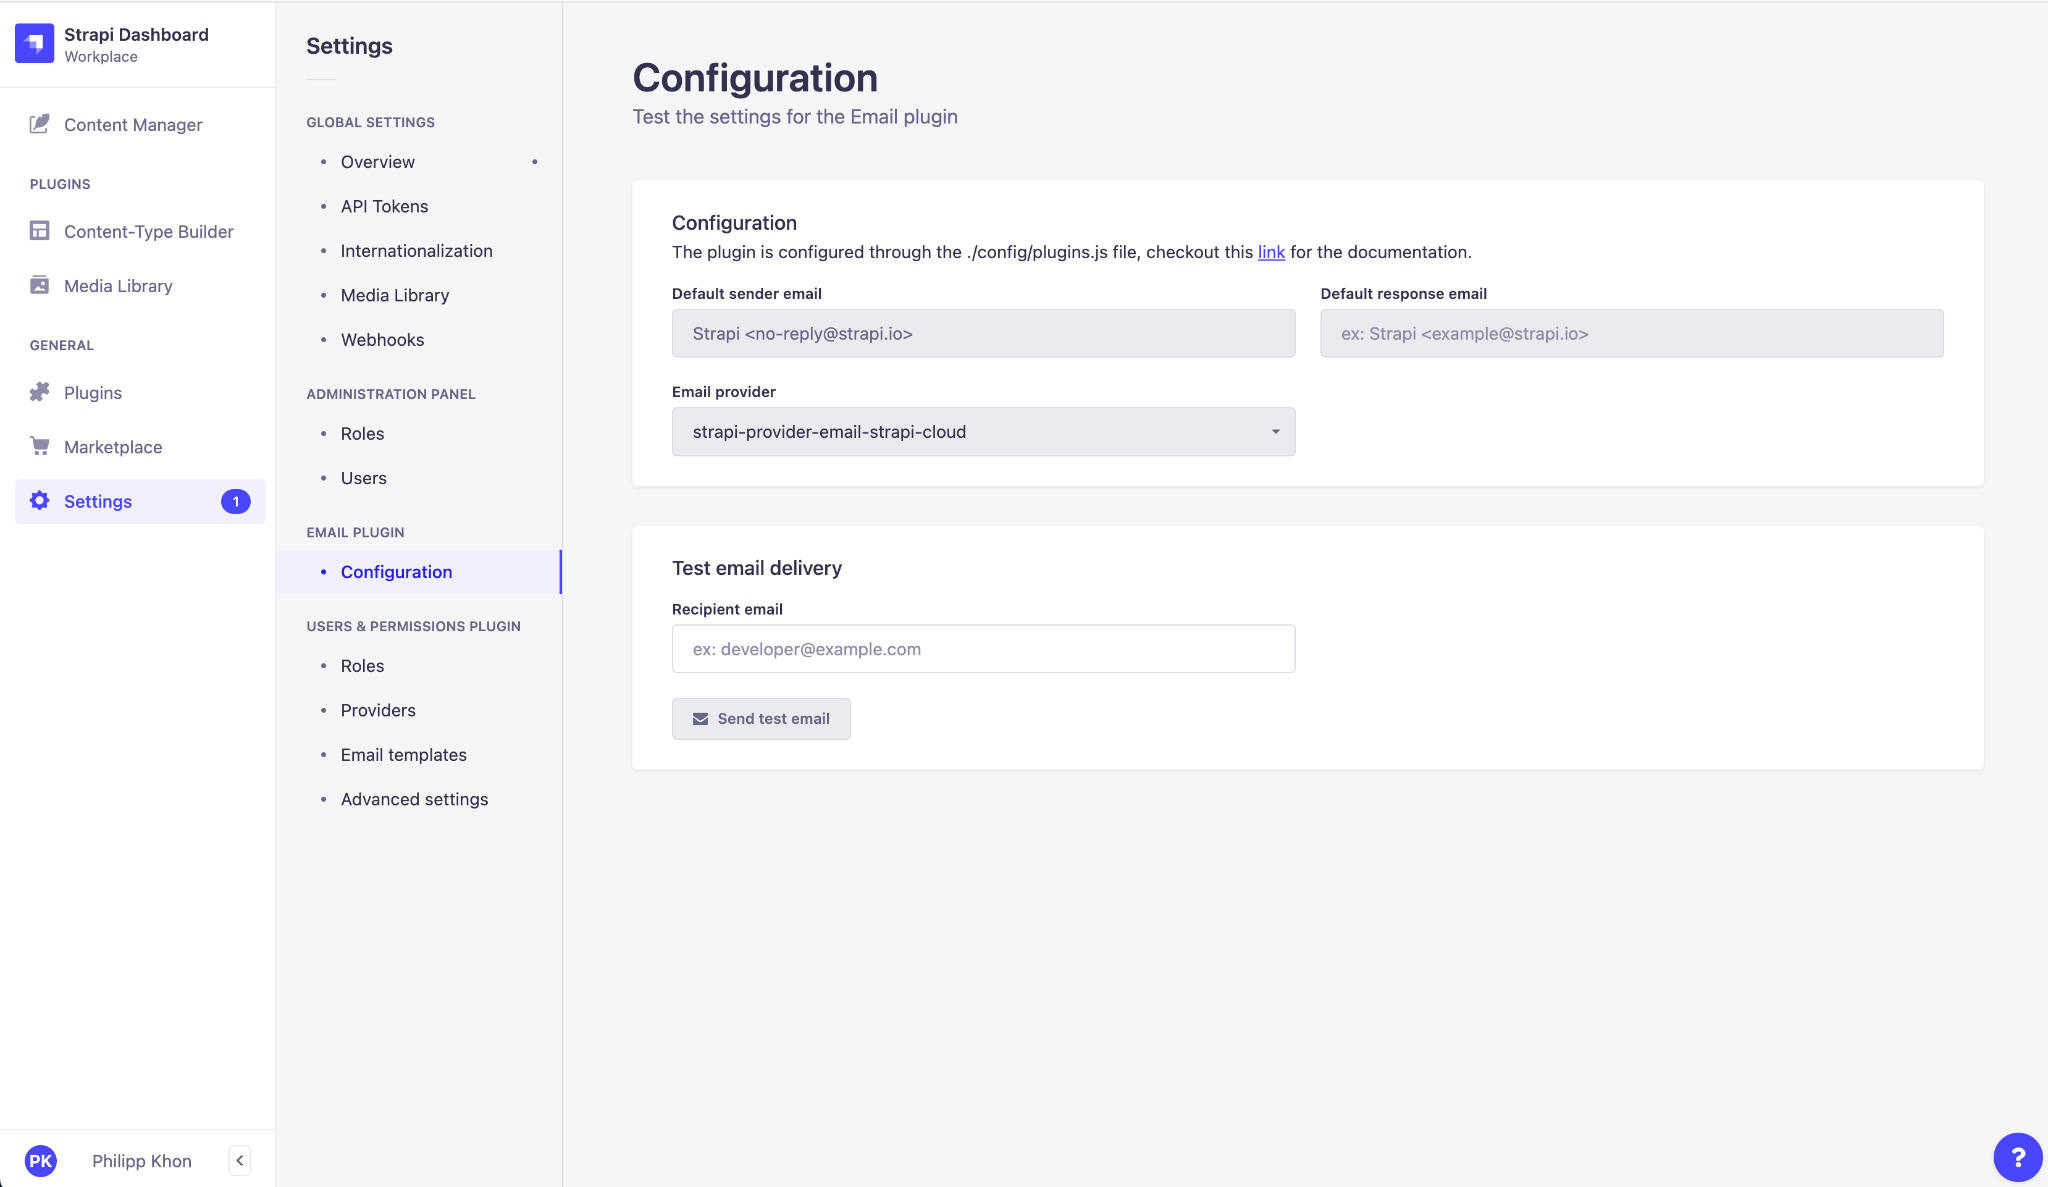2048x1187 pixels.
Task: Click the Marketplace shopping cart icon
Action: coord(39,446)
